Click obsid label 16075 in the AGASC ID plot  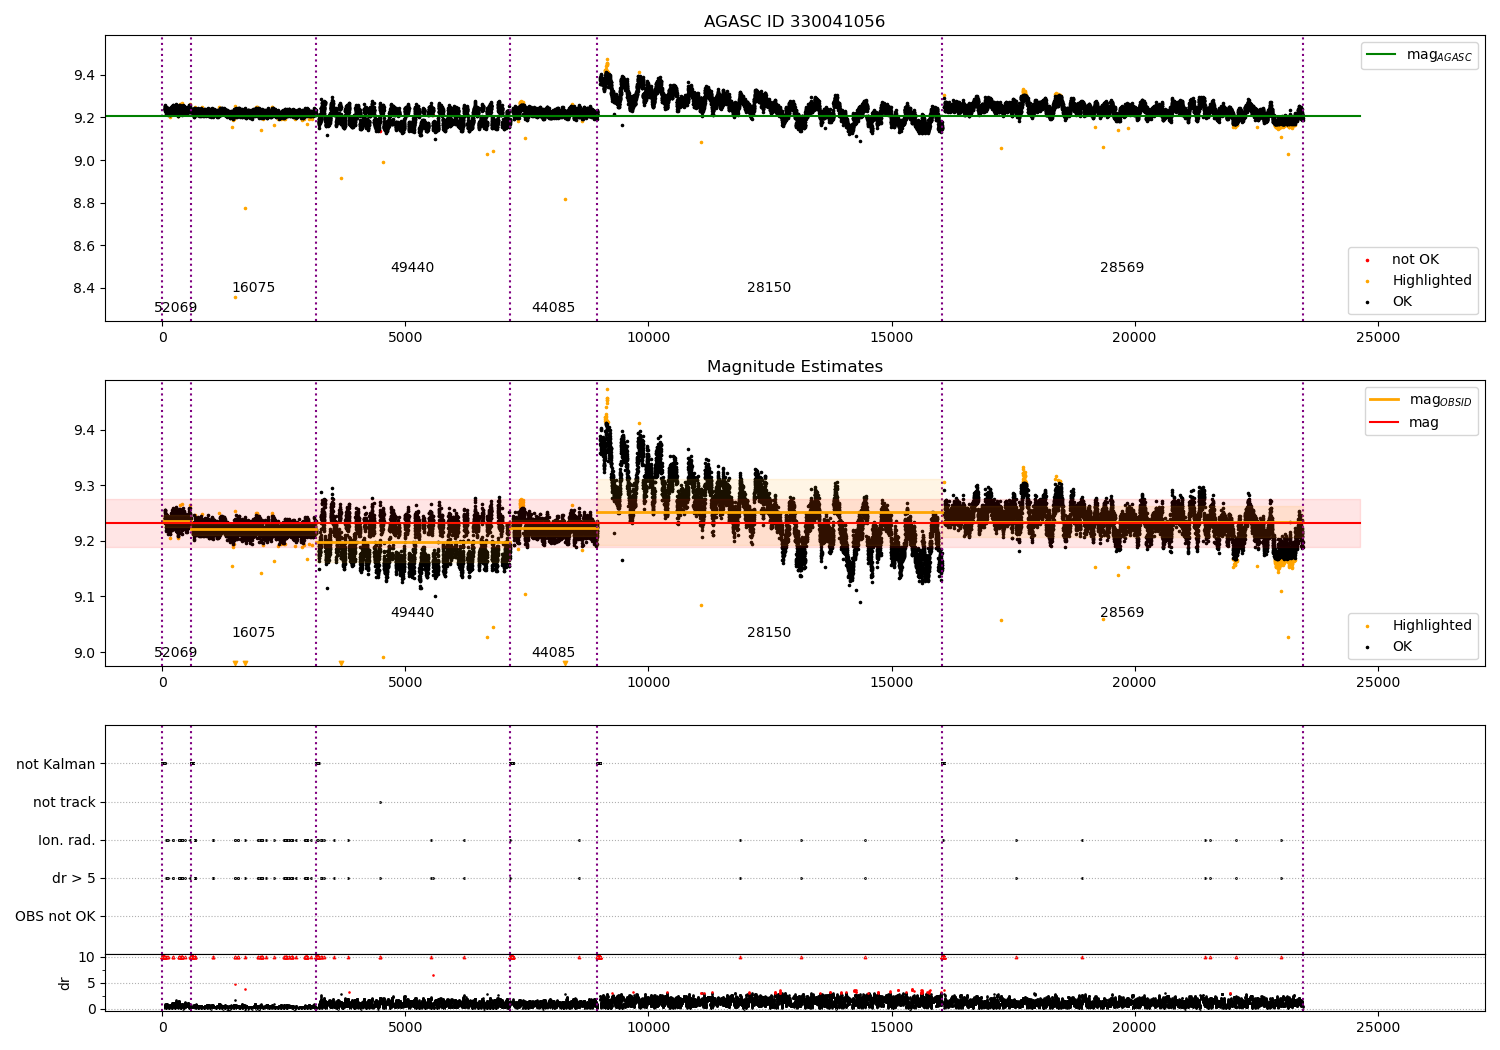tap(253, 288)
